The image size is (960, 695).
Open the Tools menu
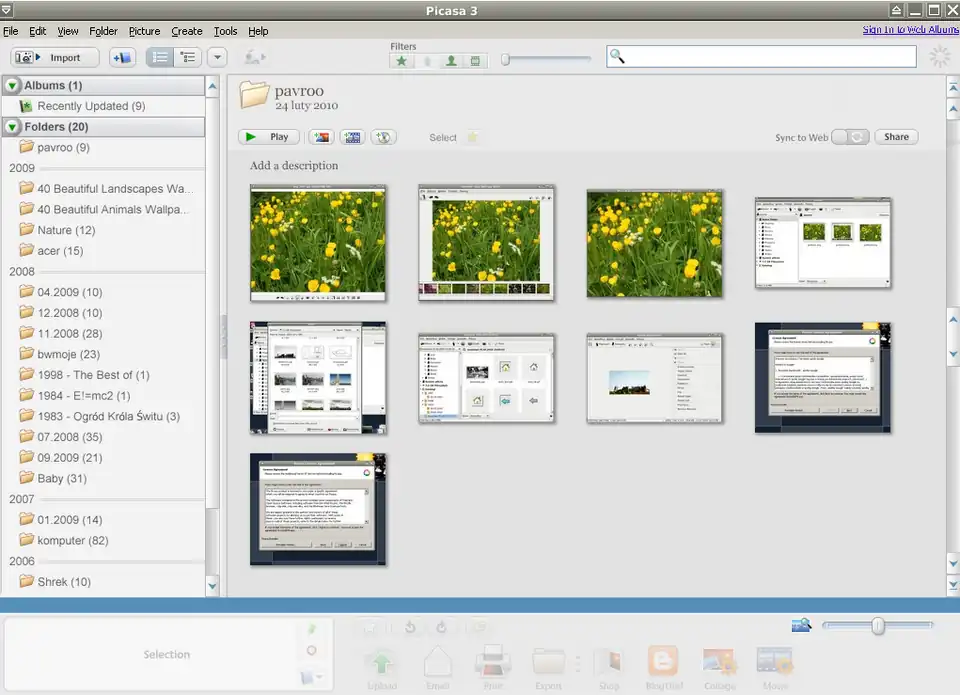click(x=226, y=31)
